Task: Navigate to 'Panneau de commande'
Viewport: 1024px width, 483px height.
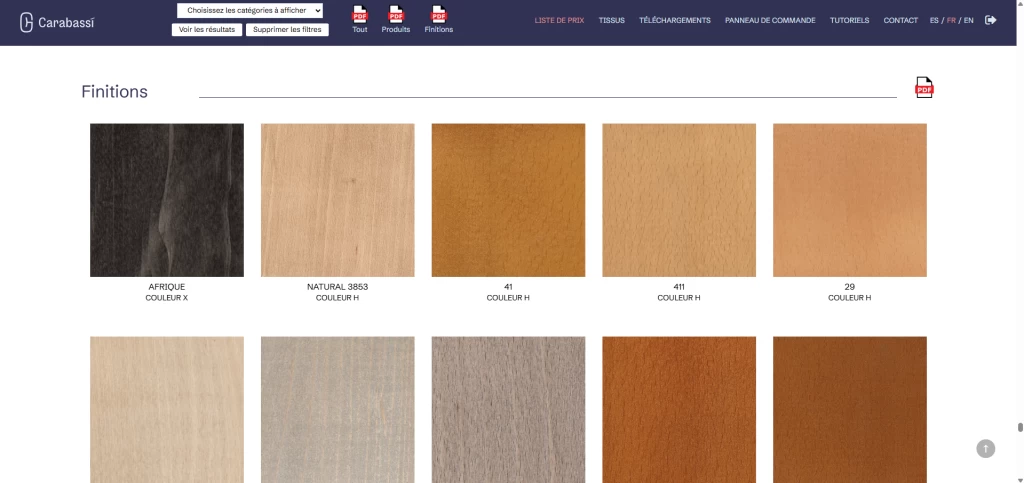Action: click(x=770, y=20)
